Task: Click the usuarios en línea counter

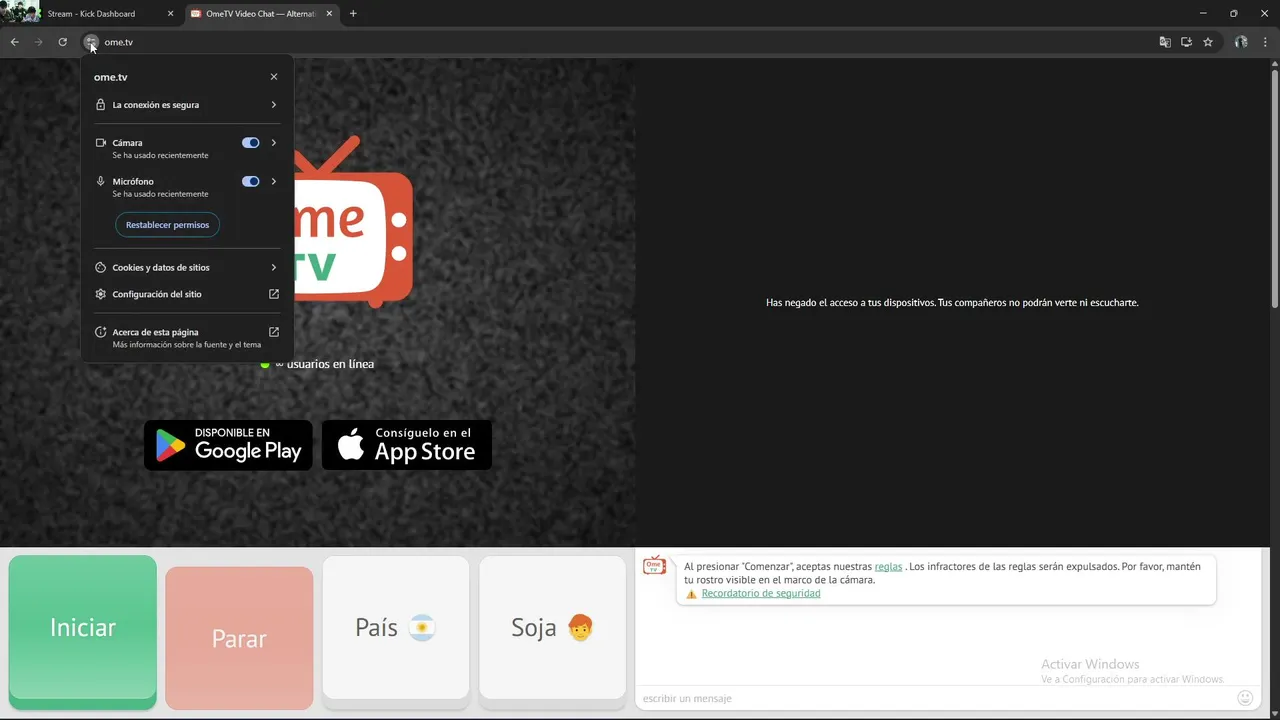Action: pos(317,364)
